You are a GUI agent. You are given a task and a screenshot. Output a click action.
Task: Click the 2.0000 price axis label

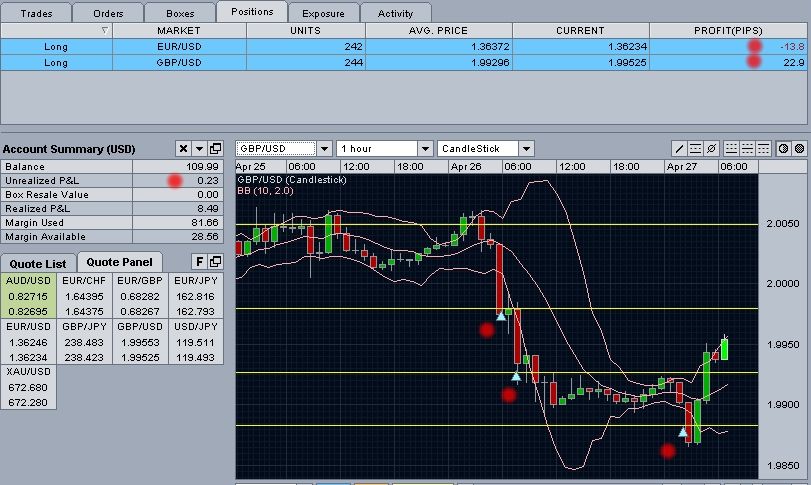pyautogui.click(x=783, y=283)
